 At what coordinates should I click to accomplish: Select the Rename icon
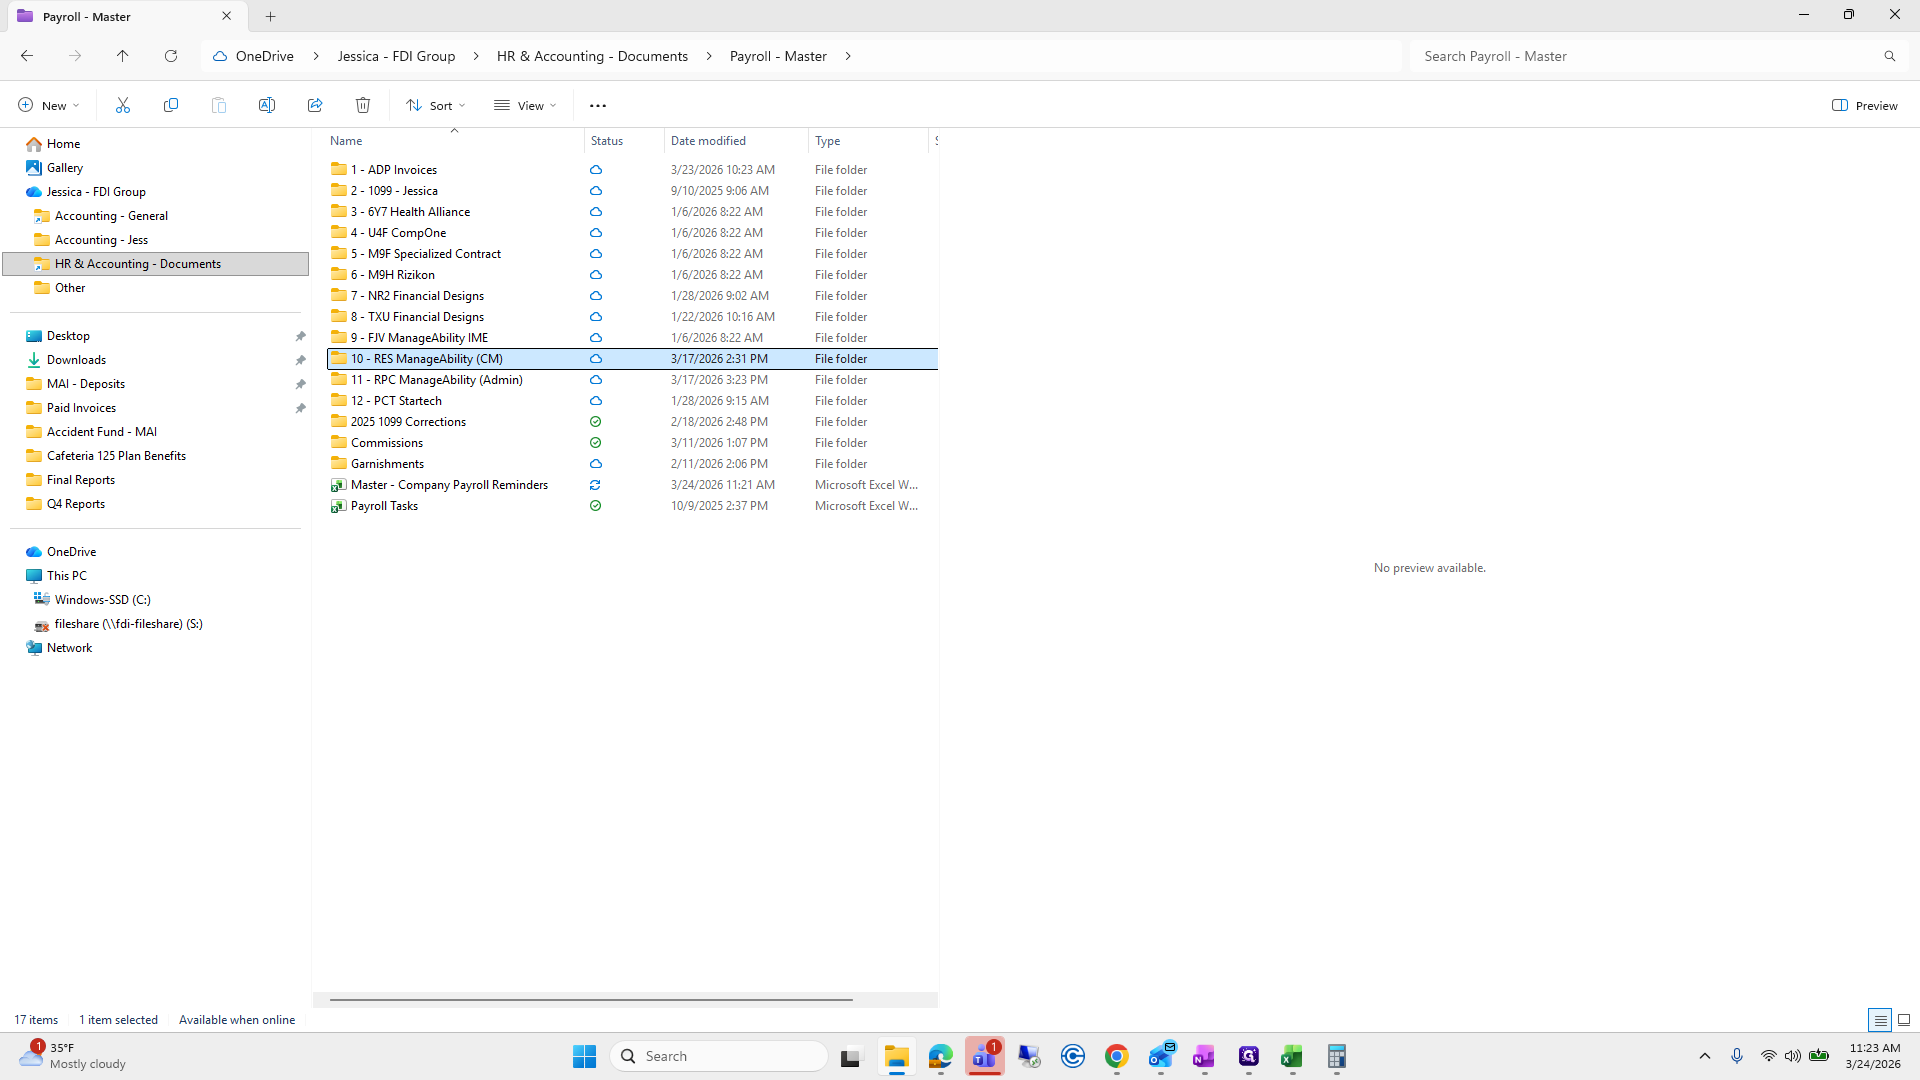tap(266, 105)
